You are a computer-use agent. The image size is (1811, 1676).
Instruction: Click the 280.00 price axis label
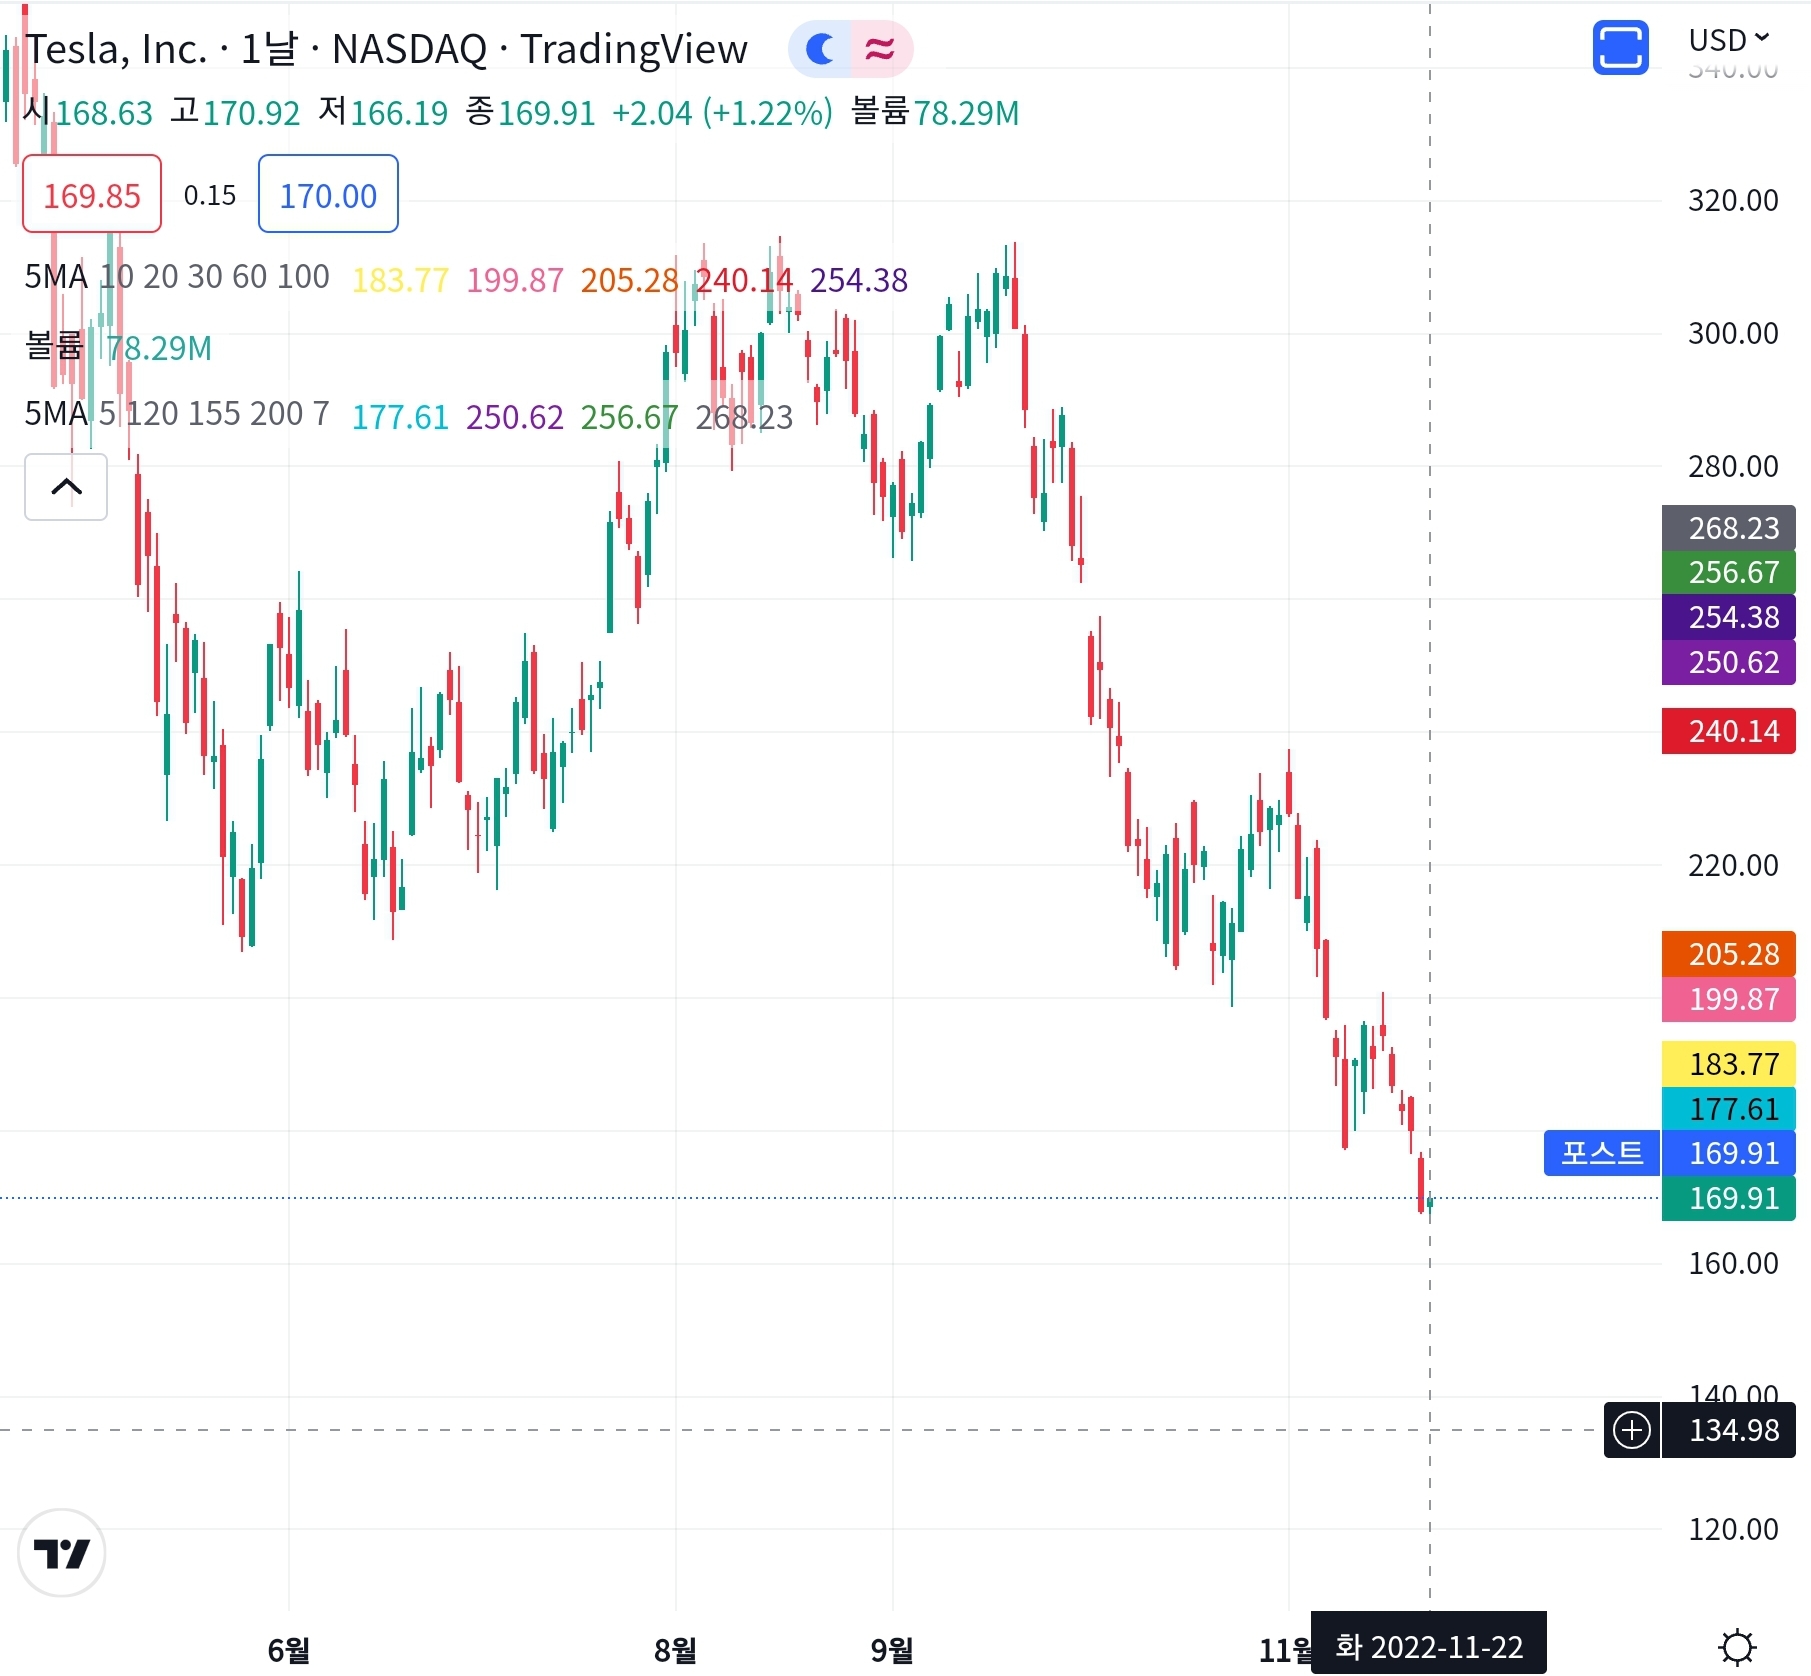[1733, 467]
